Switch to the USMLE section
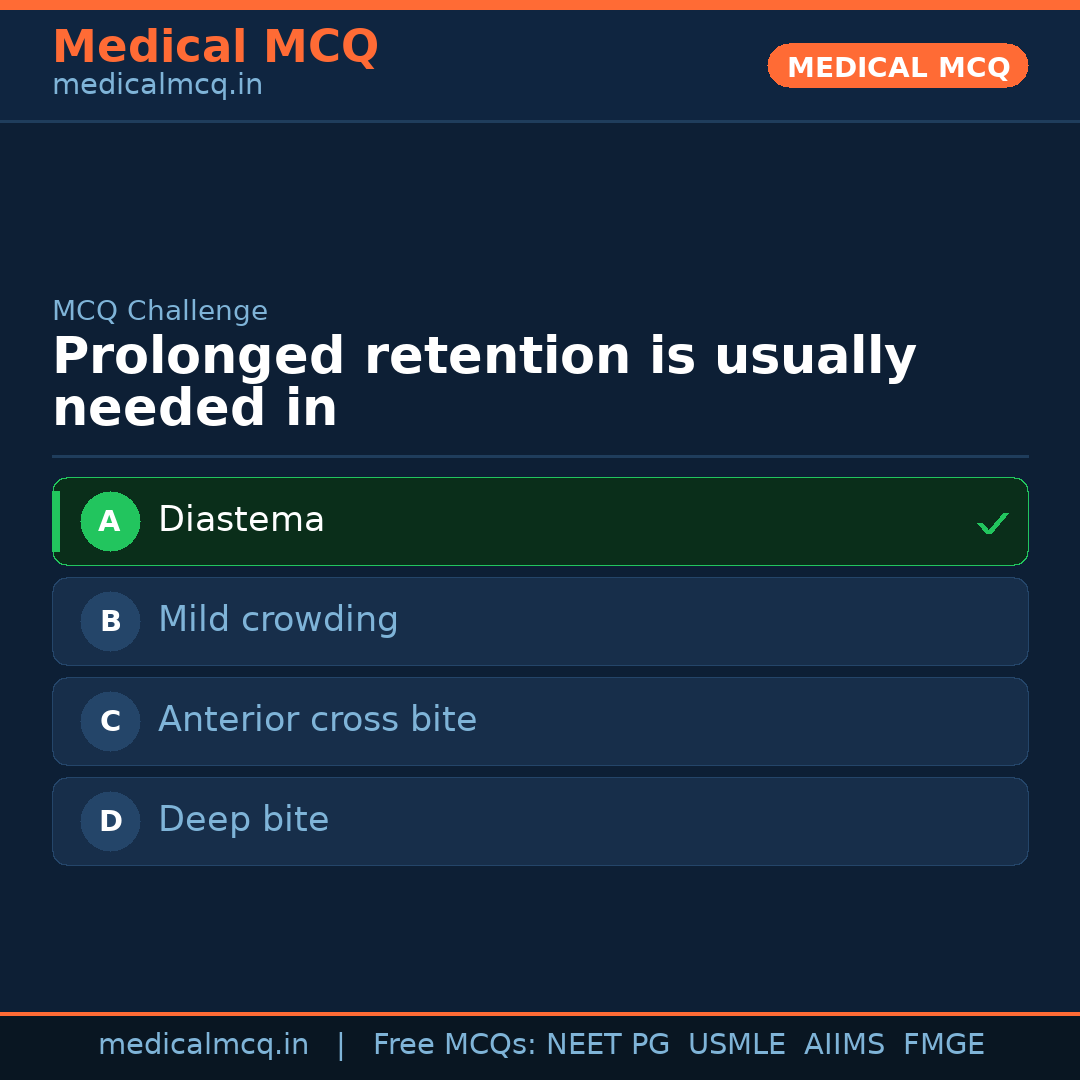The width and height of the screenshot is (1080, 1080). tap(737, 1044)
